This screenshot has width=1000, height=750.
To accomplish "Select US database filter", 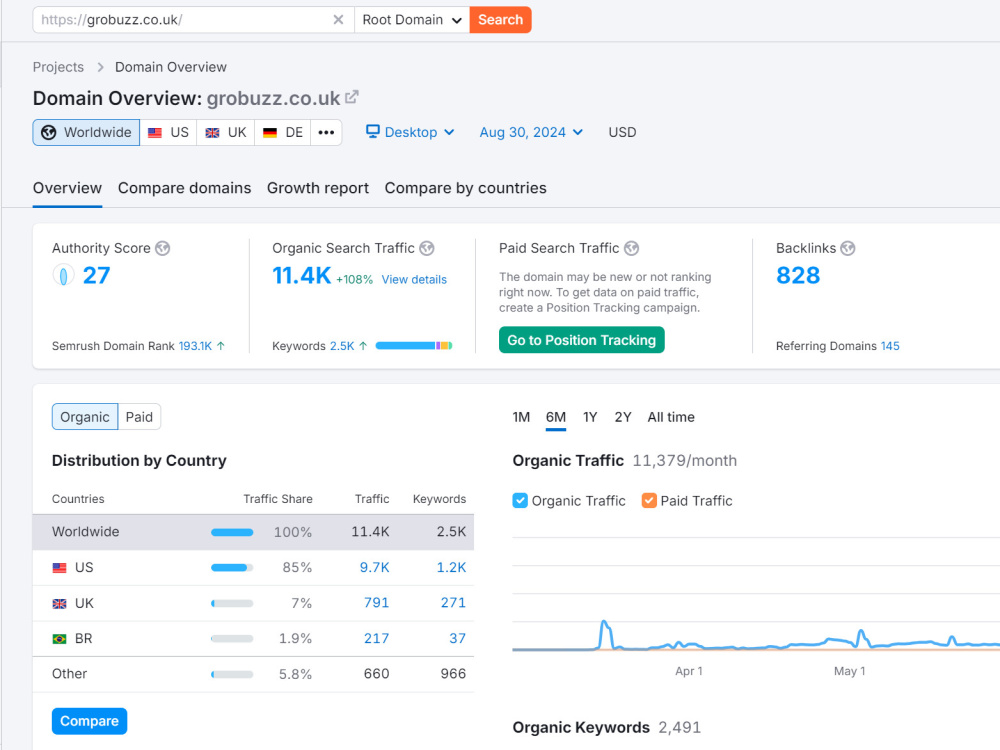I will click(x=168, y=133).
